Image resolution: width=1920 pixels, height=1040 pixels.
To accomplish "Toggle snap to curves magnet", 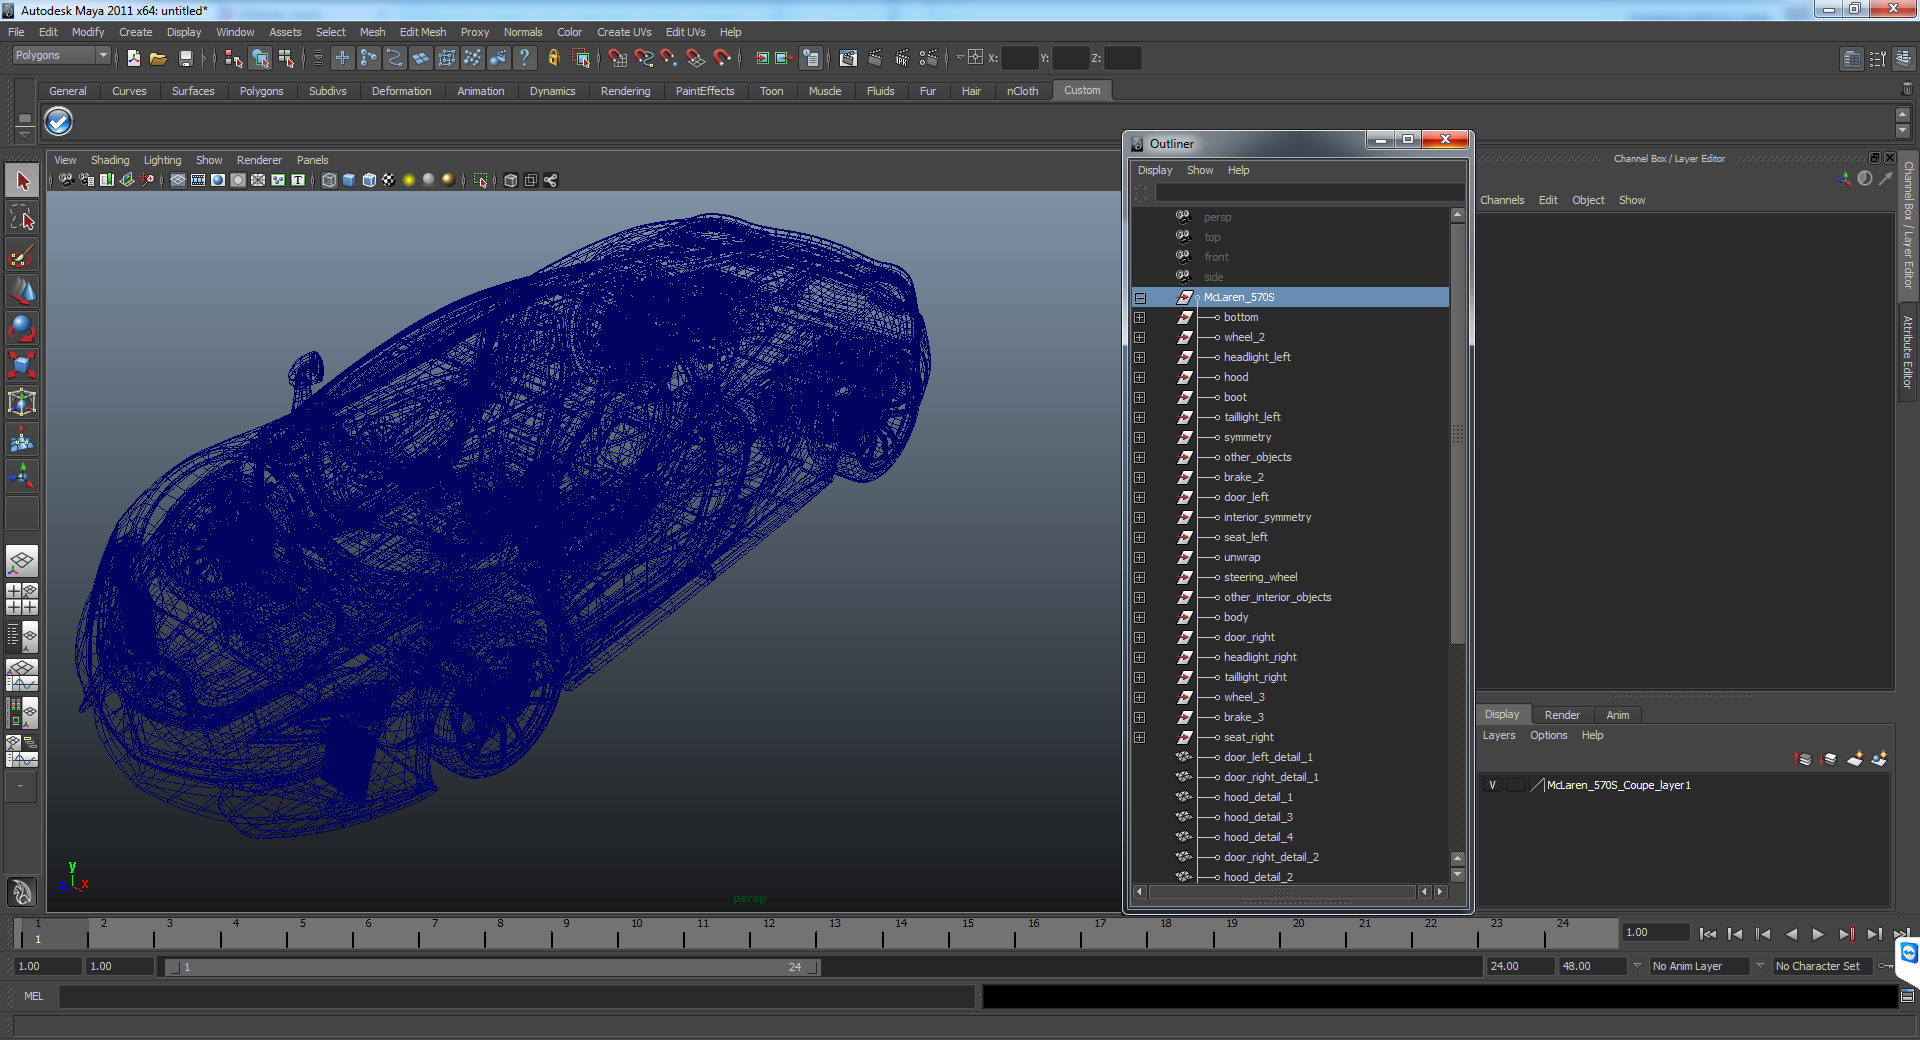I will tap(643, 58).
